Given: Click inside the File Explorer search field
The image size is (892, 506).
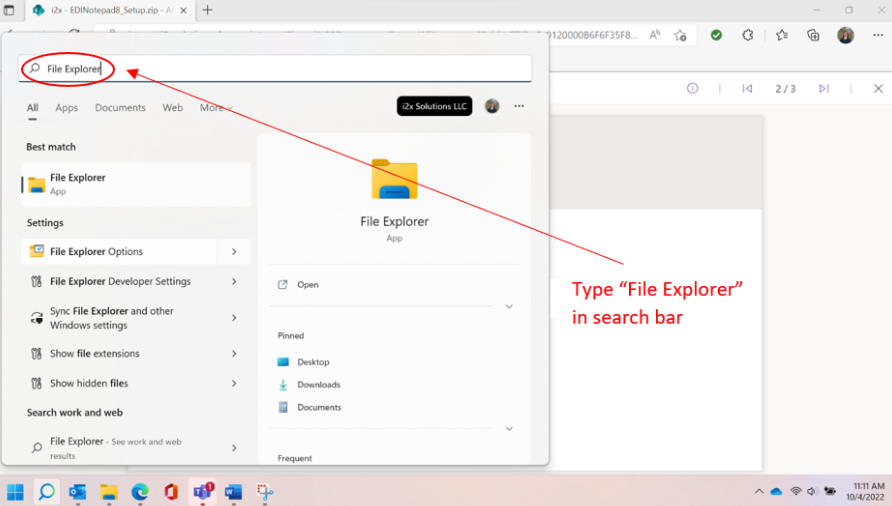Looking at the screenshot, I should [x=275, y=69].
